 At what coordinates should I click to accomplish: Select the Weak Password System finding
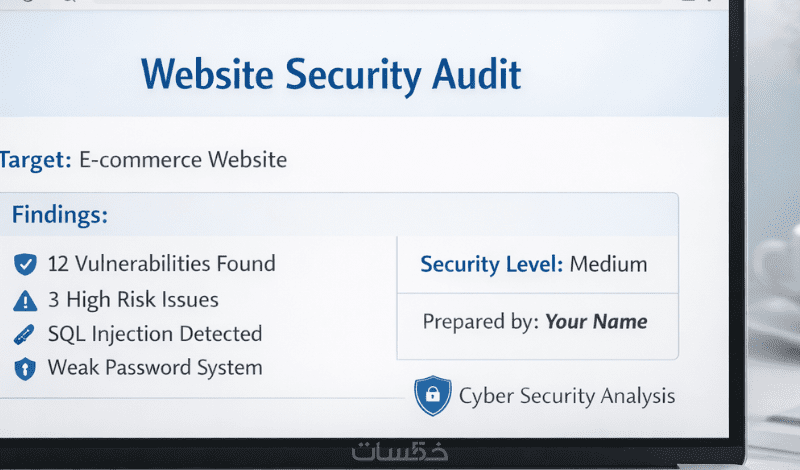tap(155, 368)
